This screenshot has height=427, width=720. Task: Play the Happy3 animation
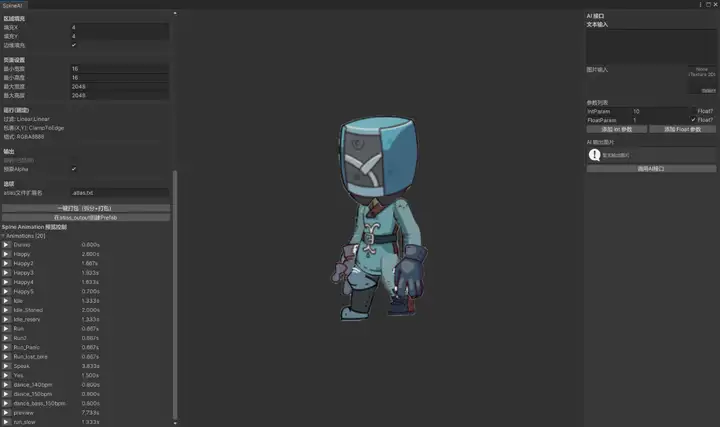(6, 273)
